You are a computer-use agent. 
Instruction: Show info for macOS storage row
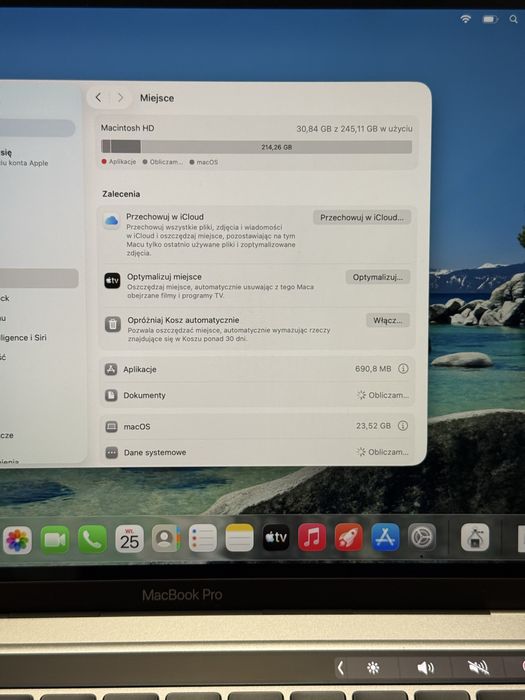click(x=403, y=426)
